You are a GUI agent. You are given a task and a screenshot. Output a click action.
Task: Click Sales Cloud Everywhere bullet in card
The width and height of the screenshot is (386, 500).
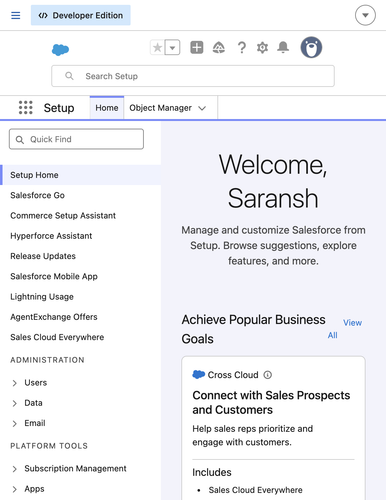click(x=255, y=490)
